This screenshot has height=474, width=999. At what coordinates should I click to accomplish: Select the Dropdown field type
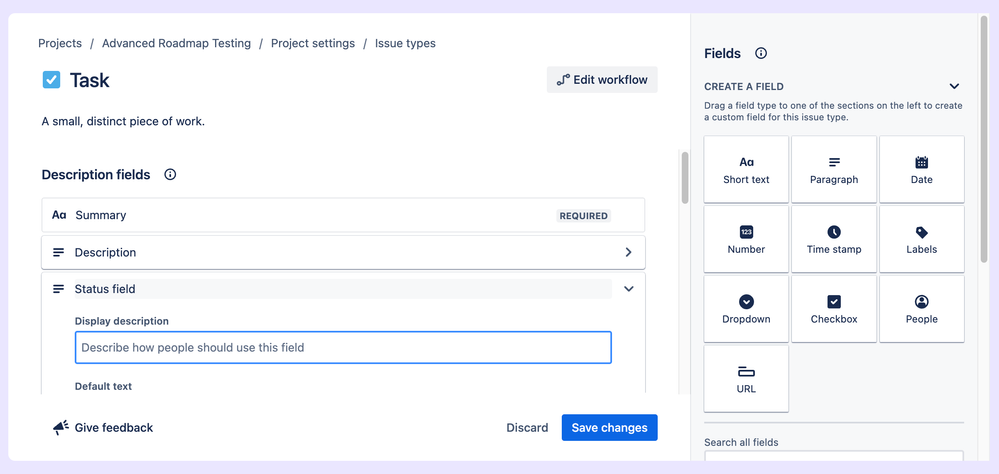pos(746,310)
